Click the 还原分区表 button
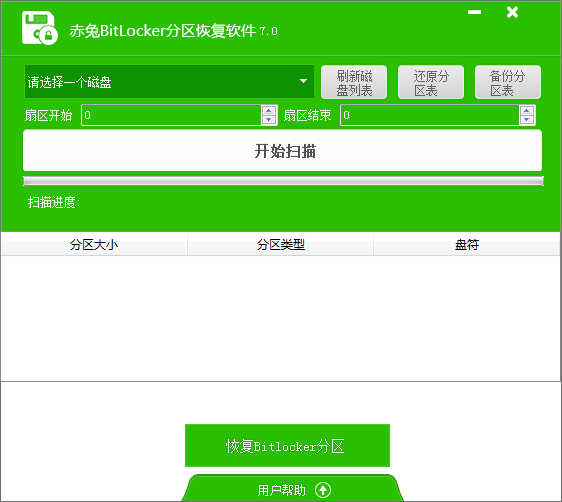Image resolution: width=562 pixels, height=502 pixels. [x=431, y=82]
